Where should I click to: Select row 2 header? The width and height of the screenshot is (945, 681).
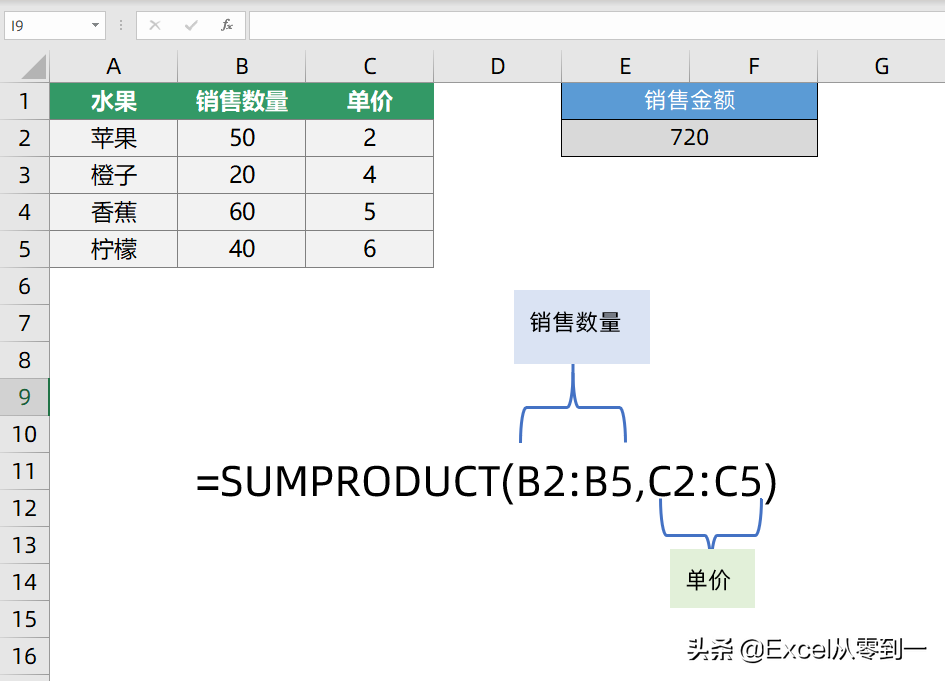pyautogui.click(x=24, y=138)
